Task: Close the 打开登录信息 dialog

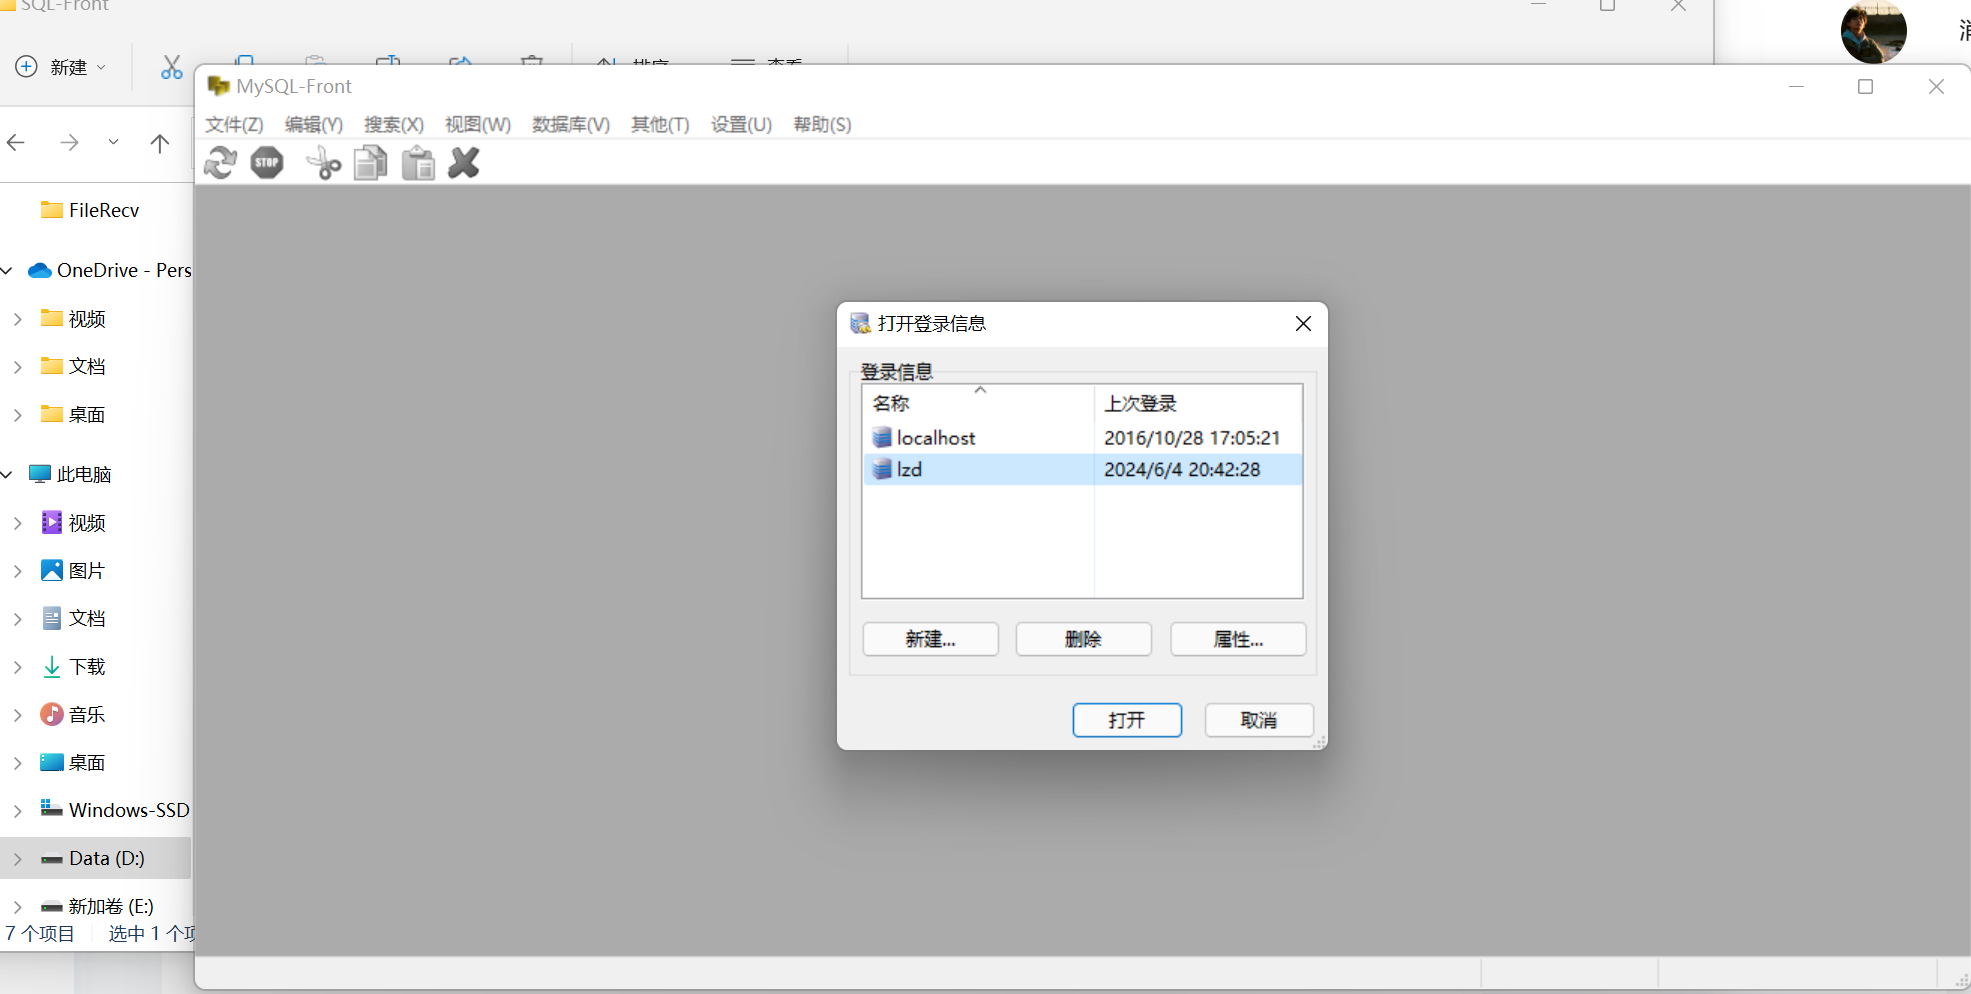Action: pos(1303,323)
